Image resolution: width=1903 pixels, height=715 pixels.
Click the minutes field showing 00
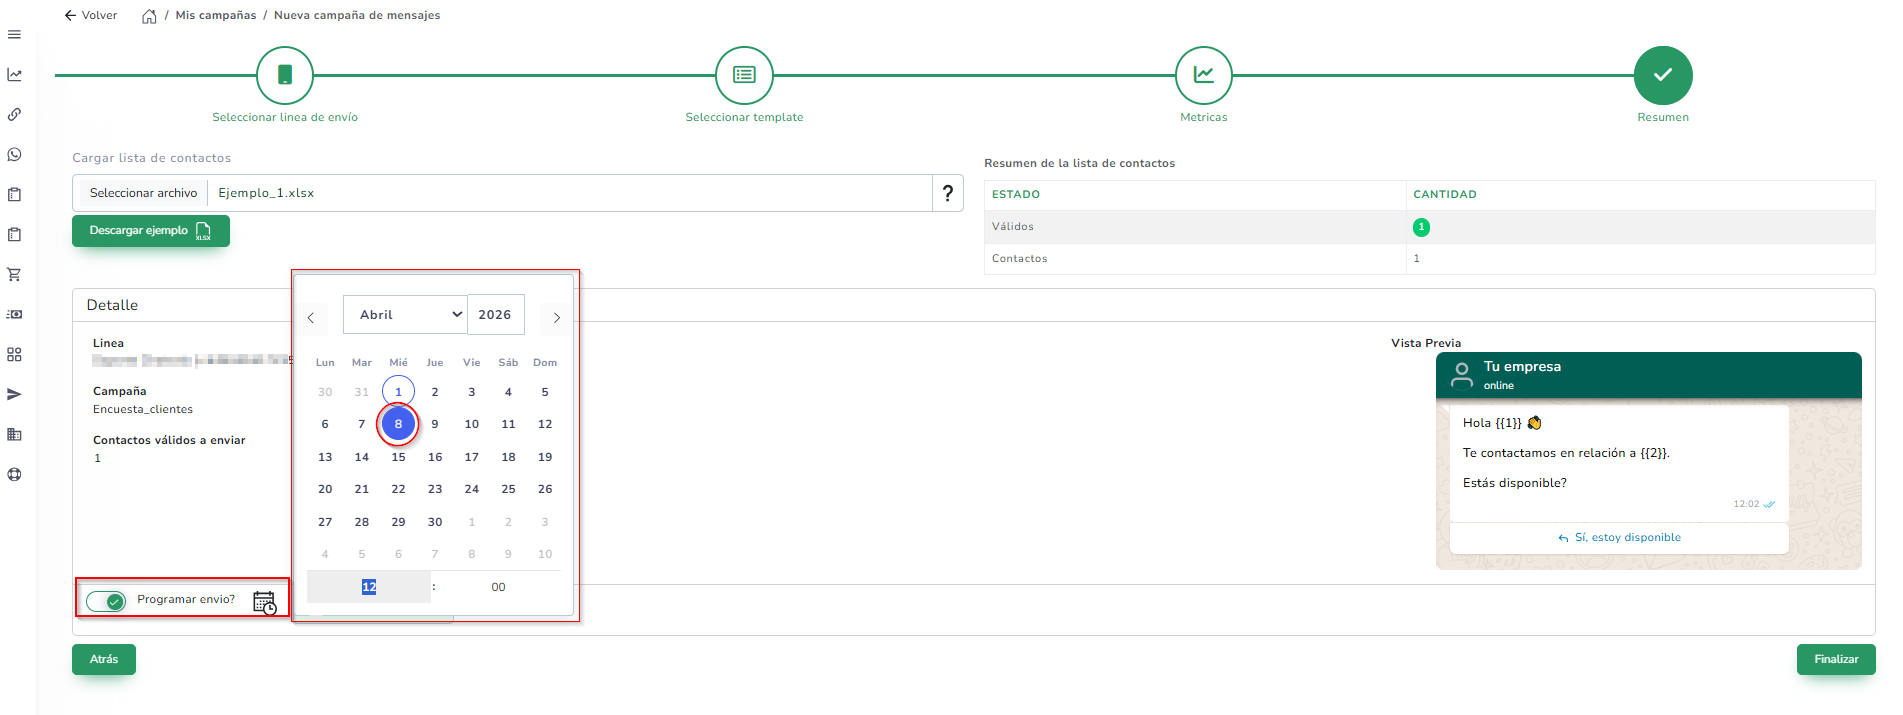(x=498, y=588)
